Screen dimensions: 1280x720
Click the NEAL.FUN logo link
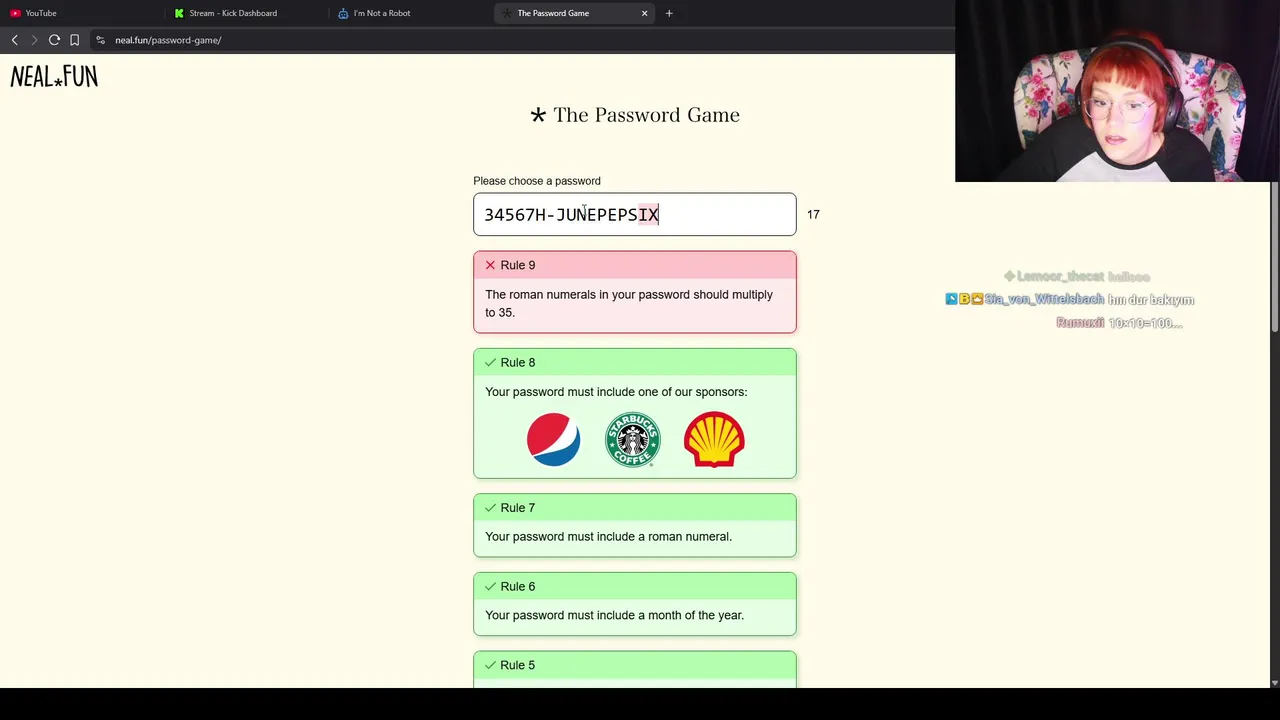[54, 77]
